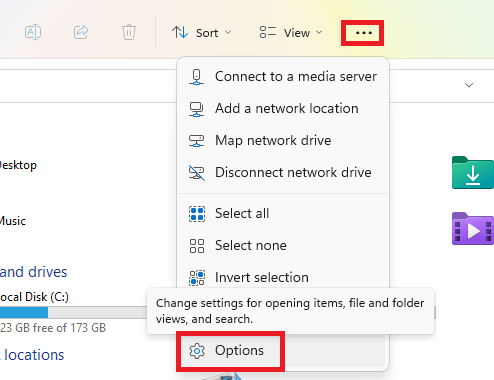Choose Select all in the menu

(283, 214)
